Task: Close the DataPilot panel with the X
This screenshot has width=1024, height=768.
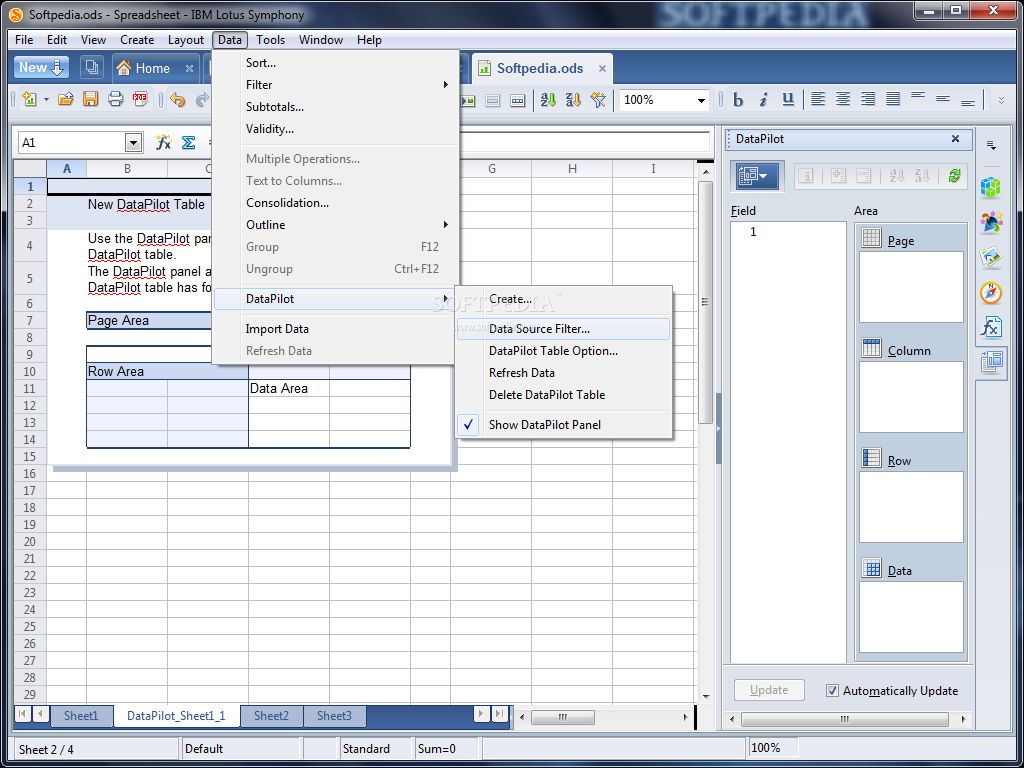Action: [955, 138]
